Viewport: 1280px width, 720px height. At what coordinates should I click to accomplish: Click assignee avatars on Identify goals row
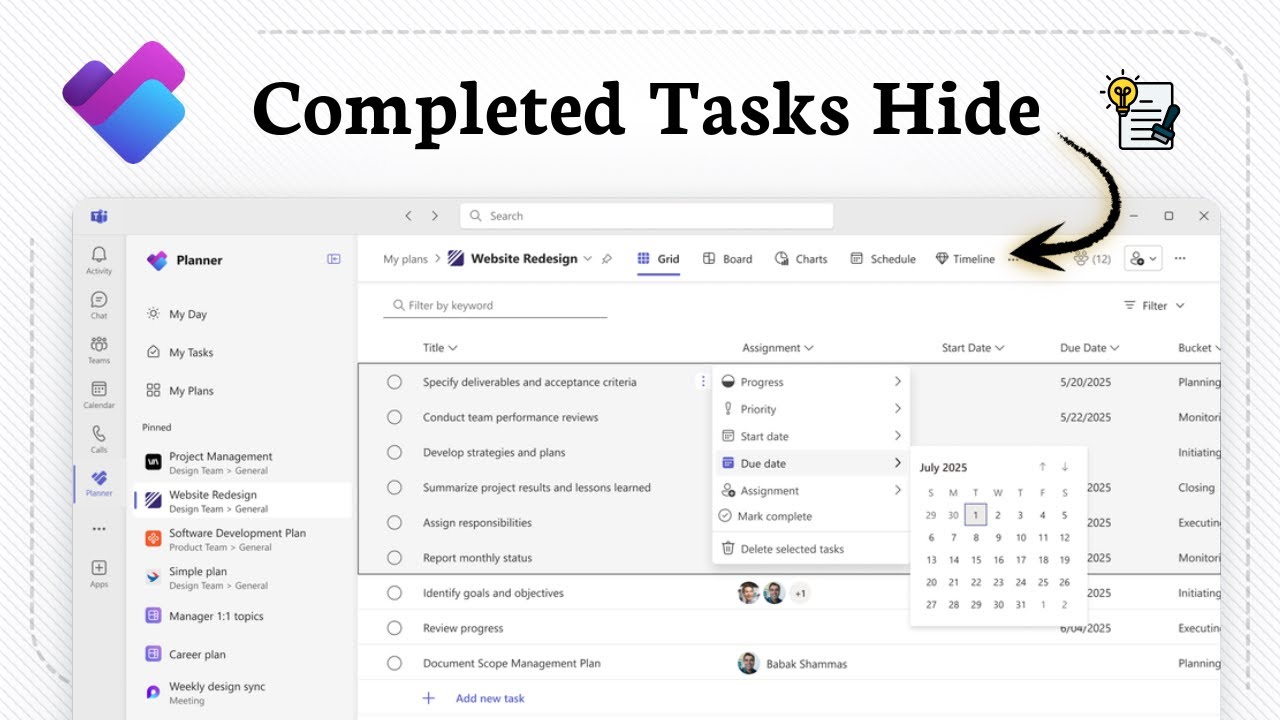coord(772,593)
